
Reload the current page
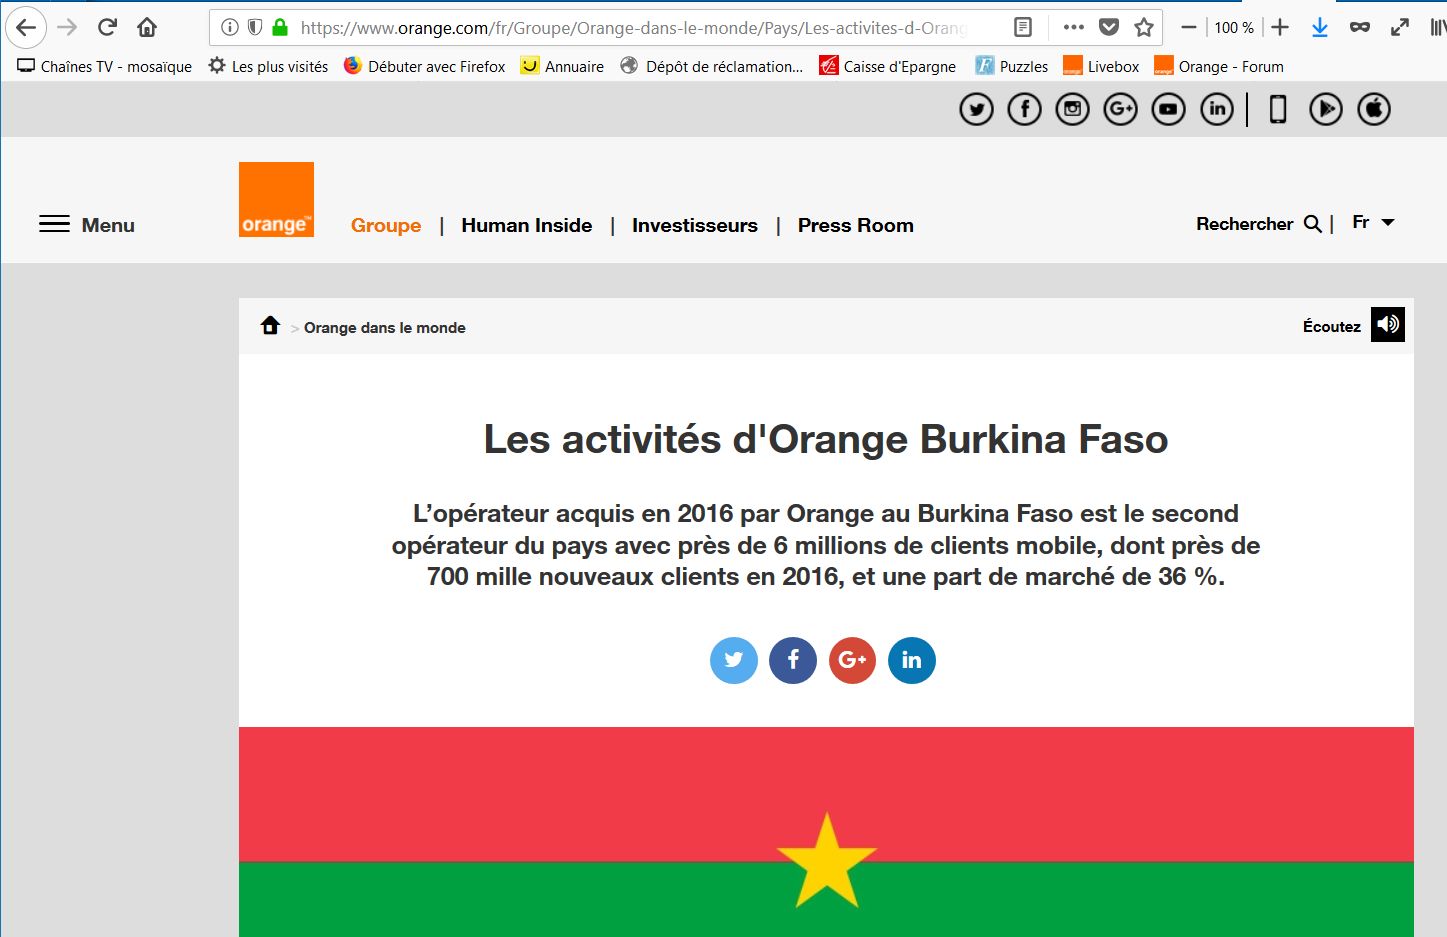coord(107,28)
